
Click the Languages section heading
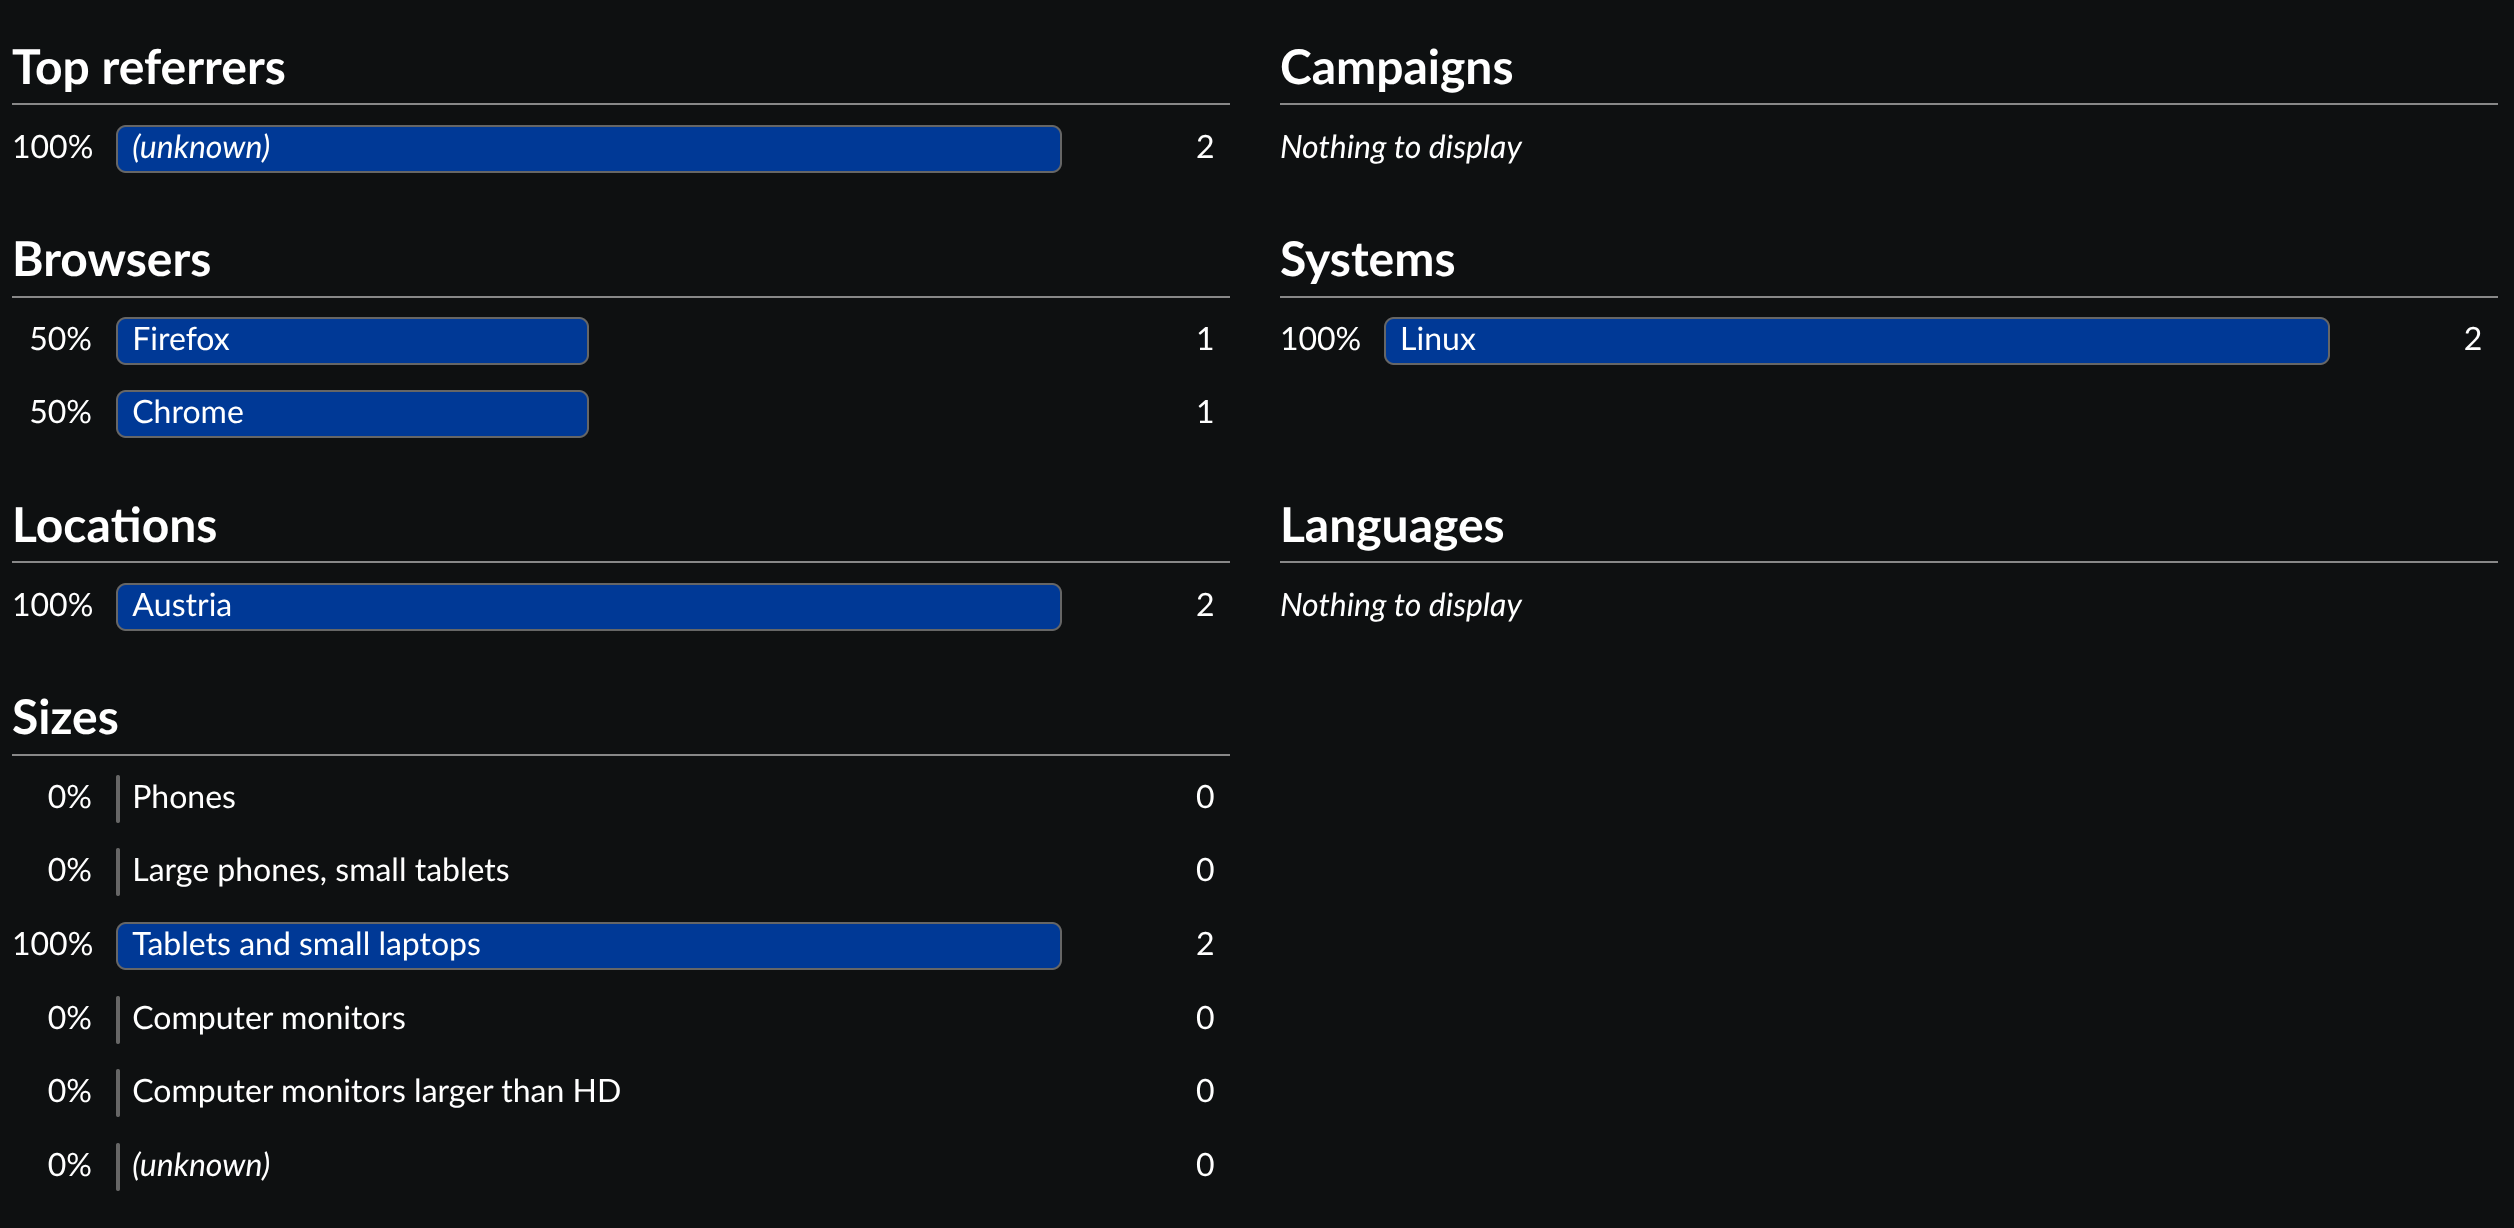click(1392, 527)
